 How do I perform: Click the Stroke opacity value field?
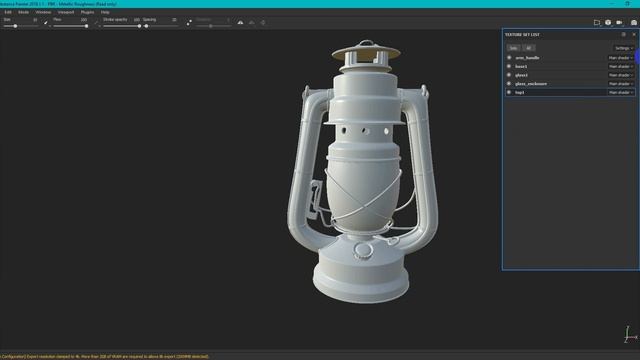[136, 20]
